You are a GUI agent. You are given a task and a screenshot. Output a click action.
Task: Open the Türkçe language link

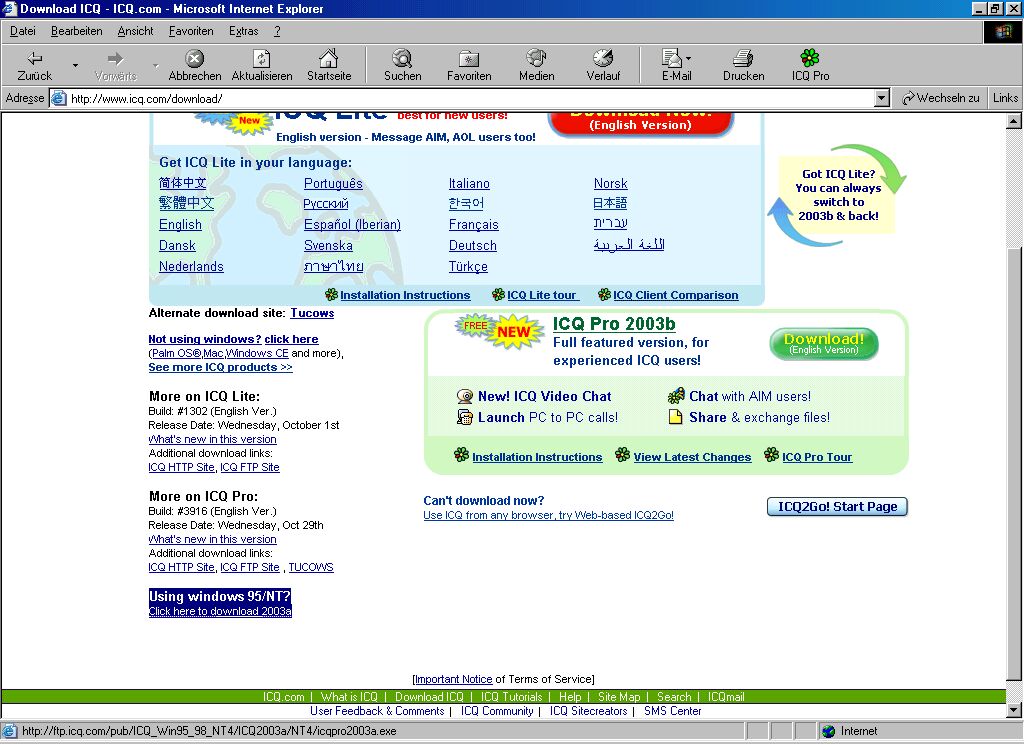(x=468, y=267)
